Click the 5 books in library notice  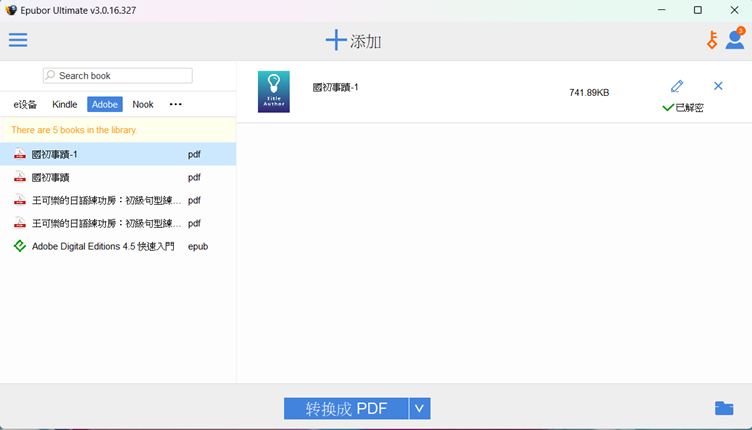tap(74, 130)
